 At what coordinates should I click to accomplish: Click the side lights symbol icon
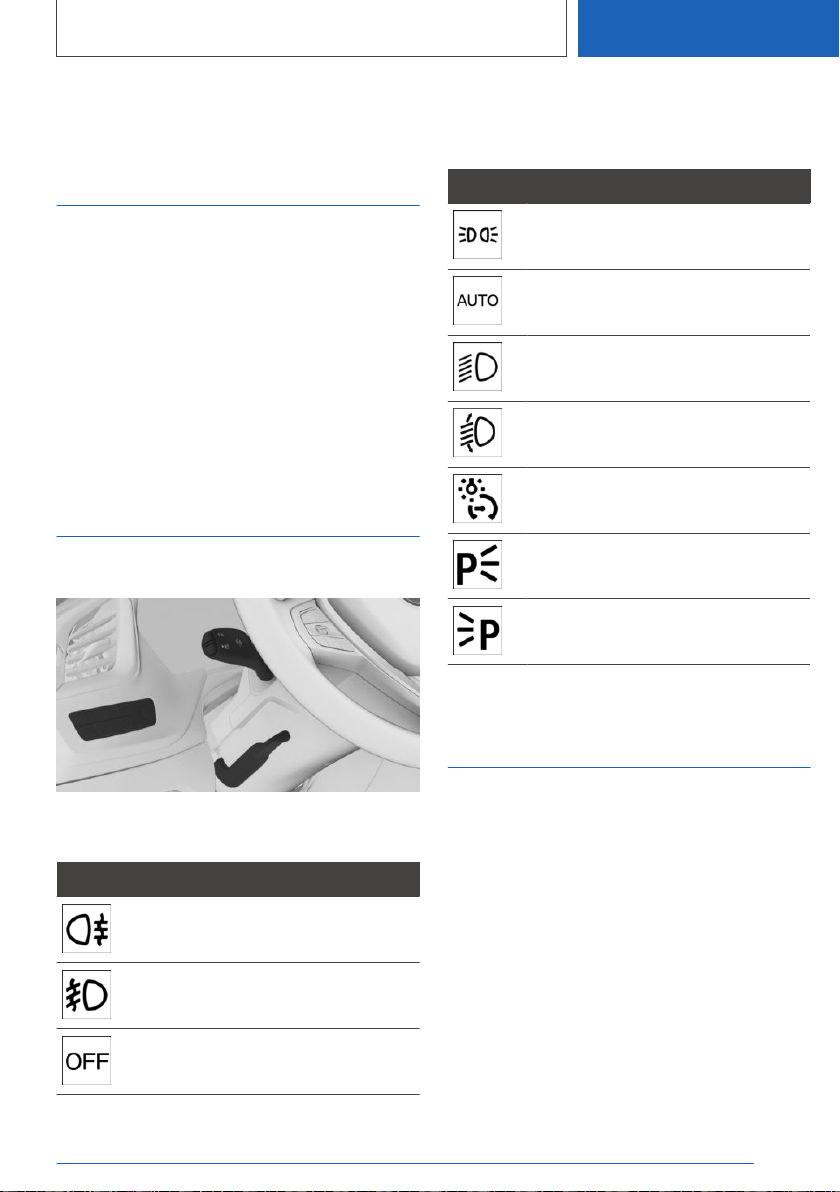pyautogui.click(x=477, y=235)
